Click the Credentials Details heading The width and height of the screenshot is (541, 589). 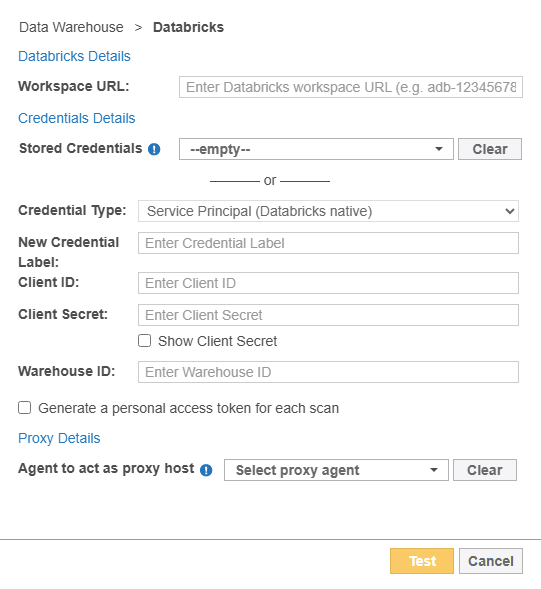(77, 118)
